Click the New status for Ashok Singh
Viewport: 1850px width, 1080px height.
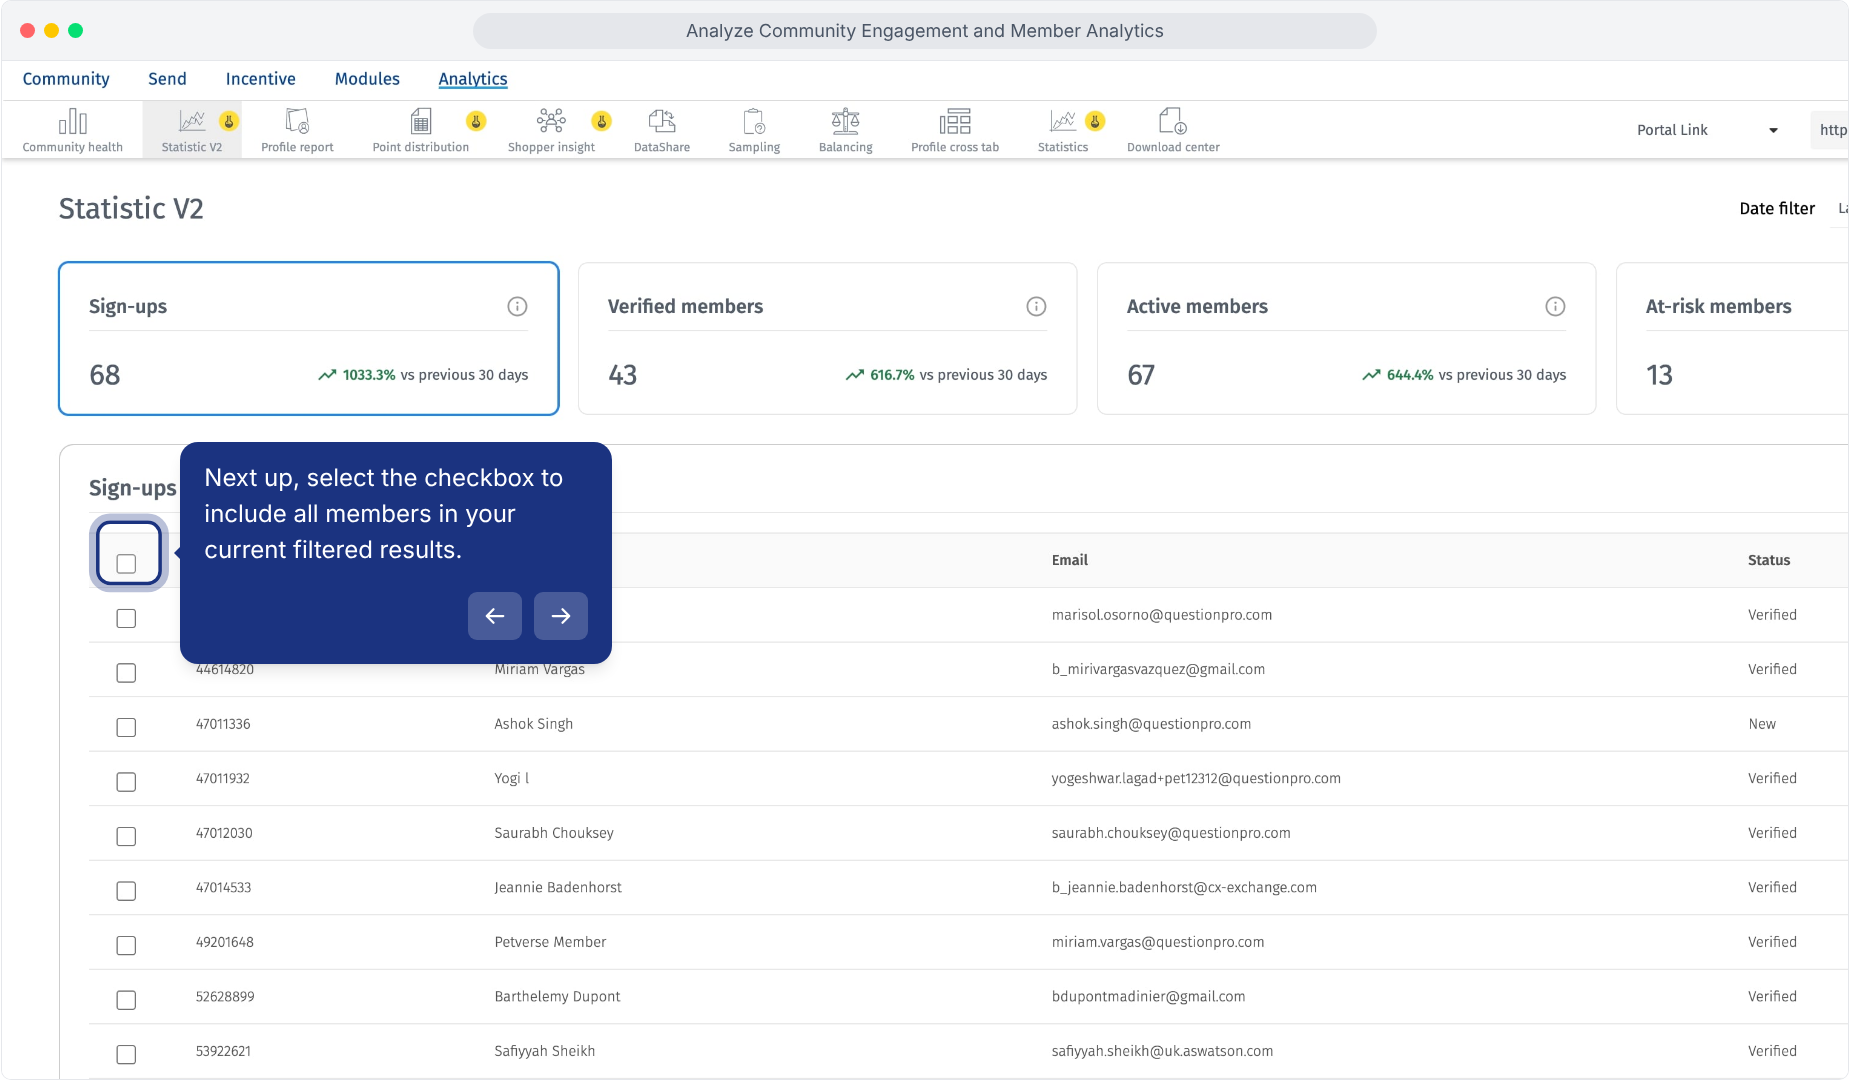pyautogui.click(x=1762, y=724)
